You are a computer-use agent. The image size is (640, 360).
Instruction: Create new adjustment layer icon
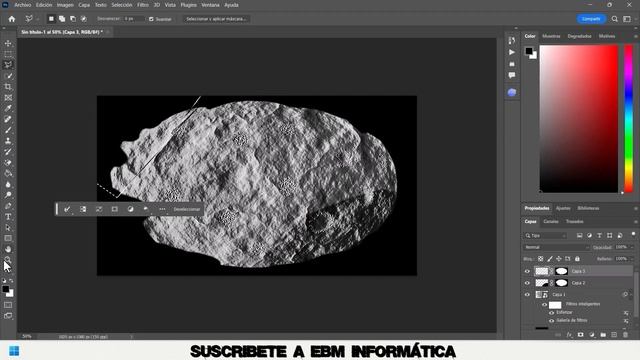pos(592,335)
